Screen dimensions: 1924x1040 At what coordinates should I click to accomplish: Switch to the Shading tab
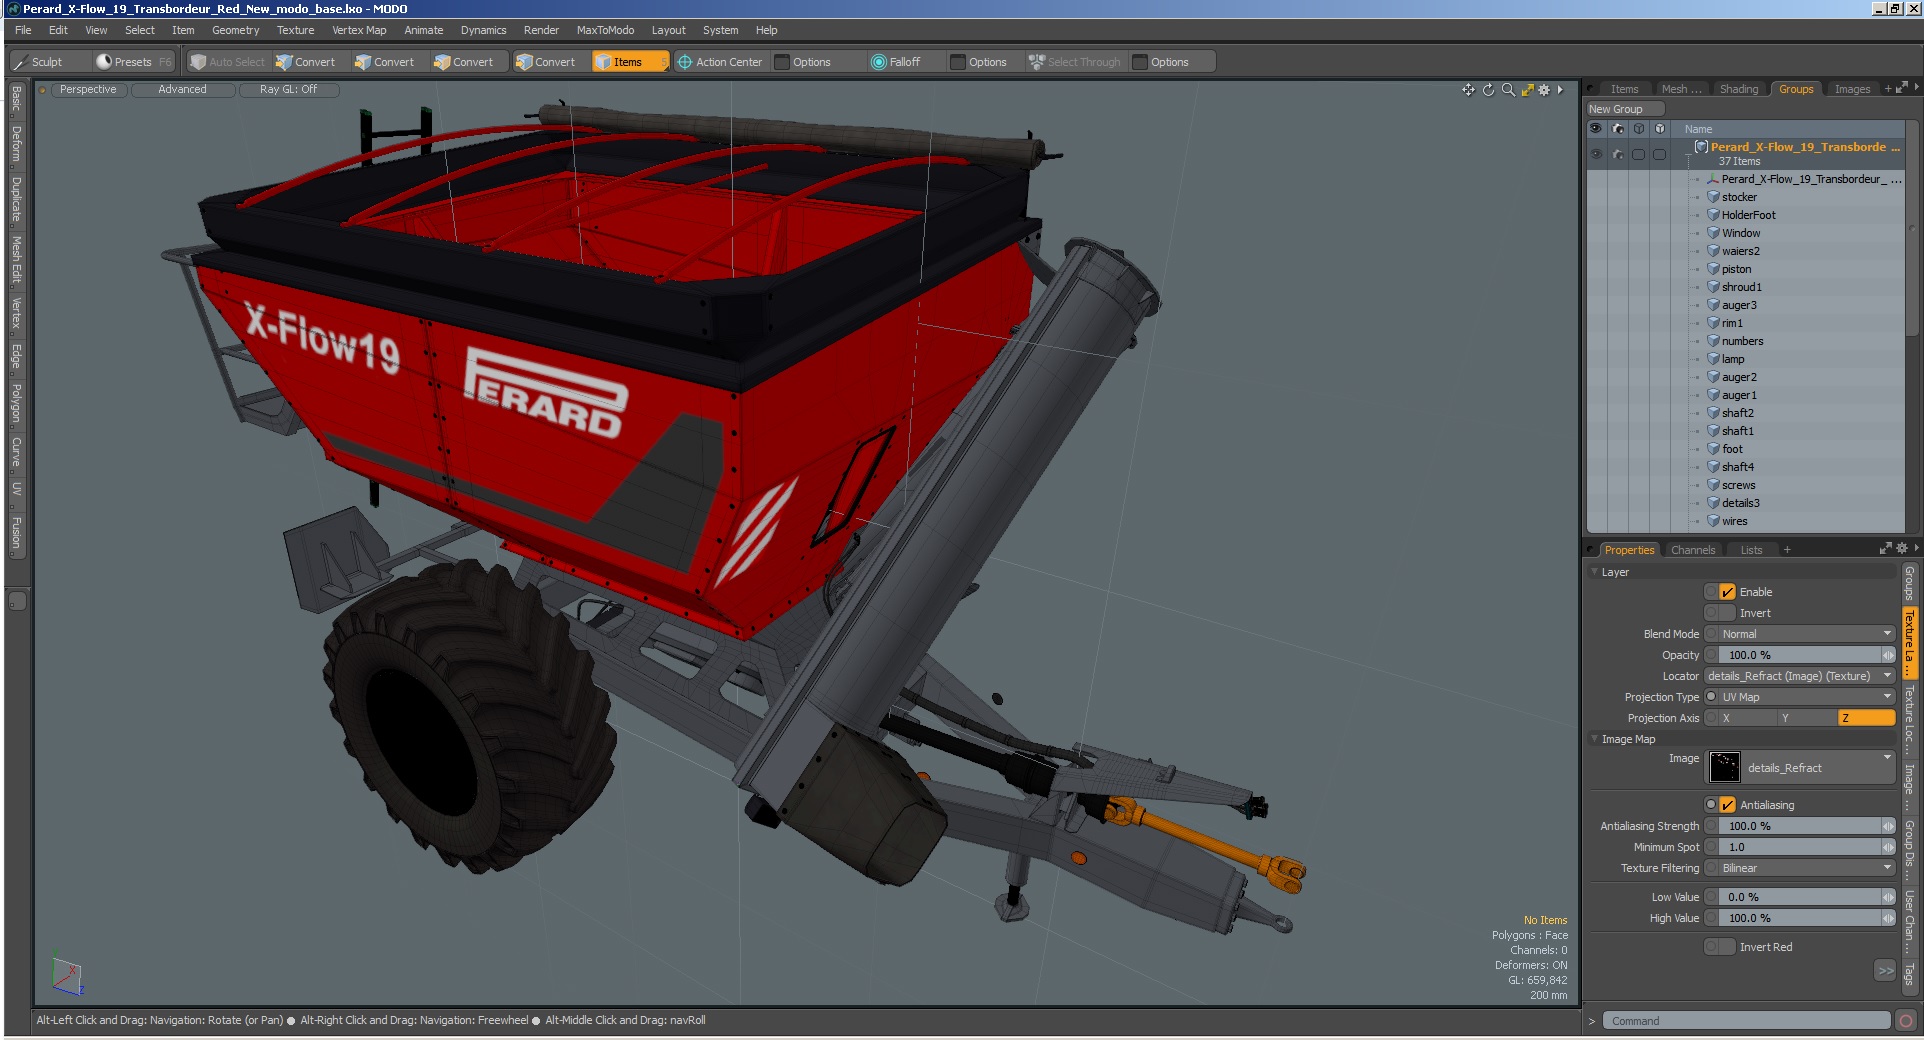coord(1739,89)
